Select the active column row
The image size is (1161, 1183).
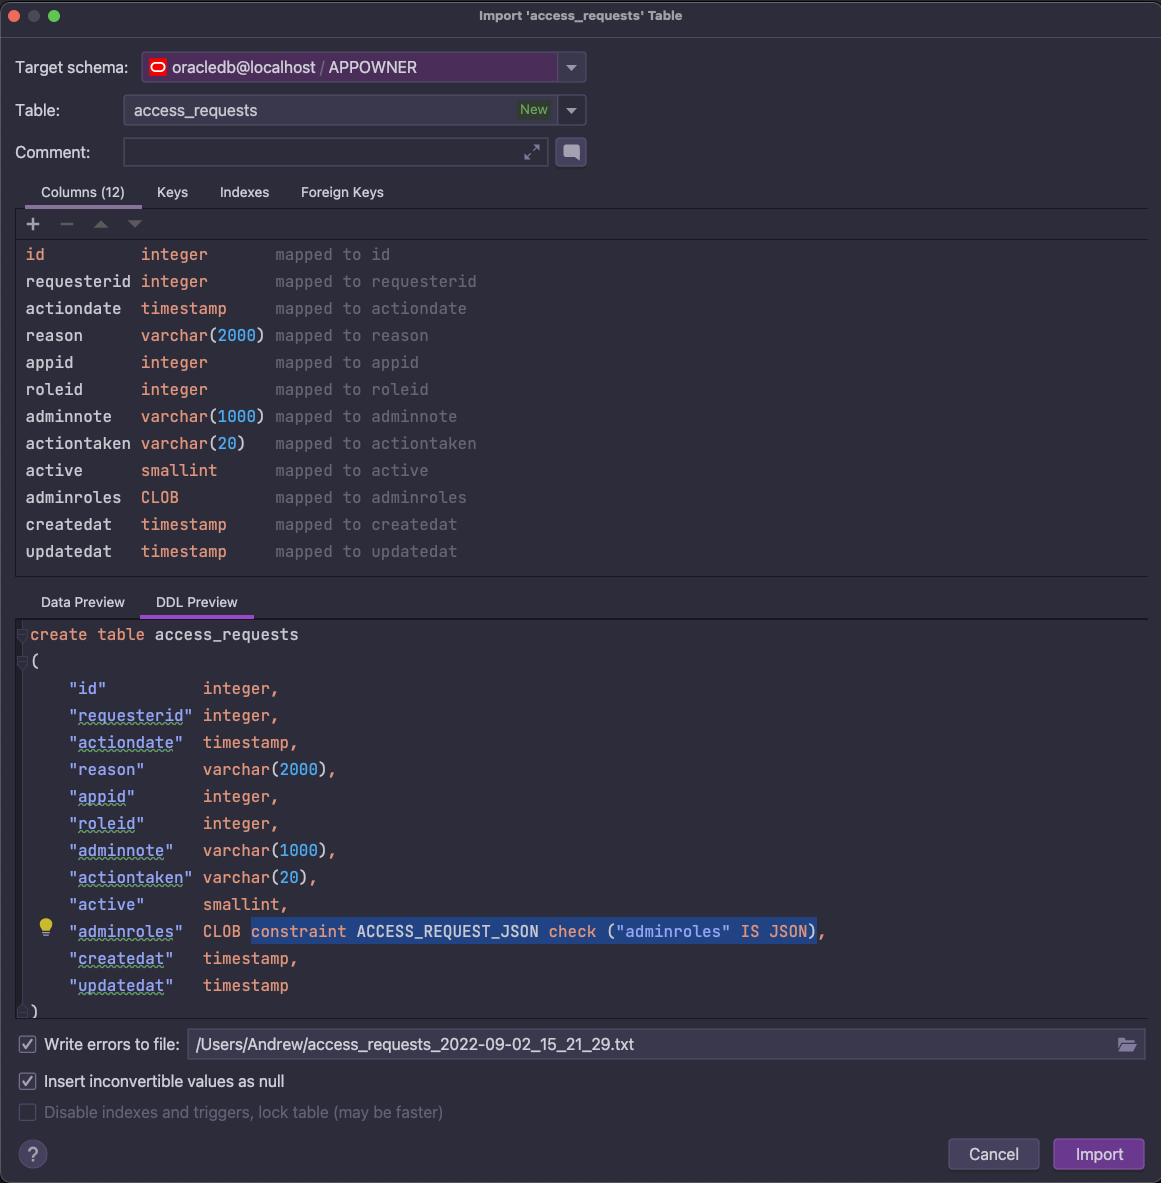pyautogui.click(x=581, y=471)
